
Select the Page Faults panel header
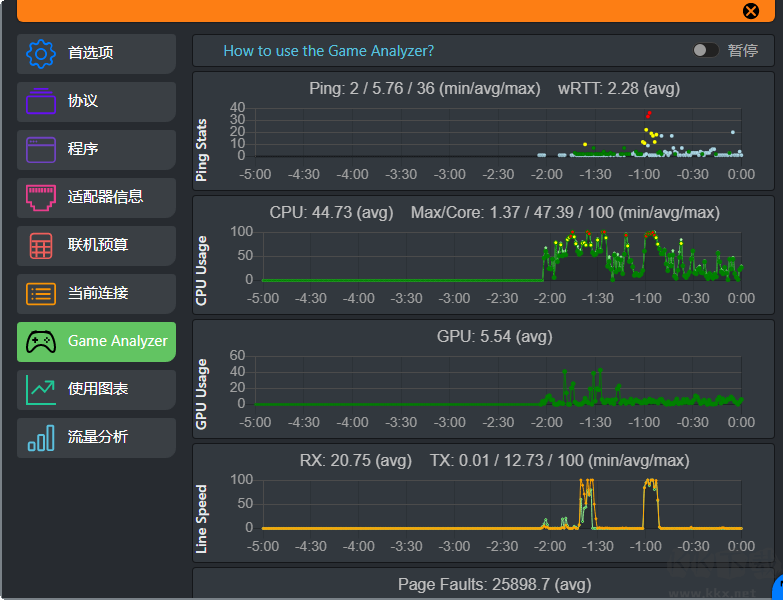(x=494, y=584)
